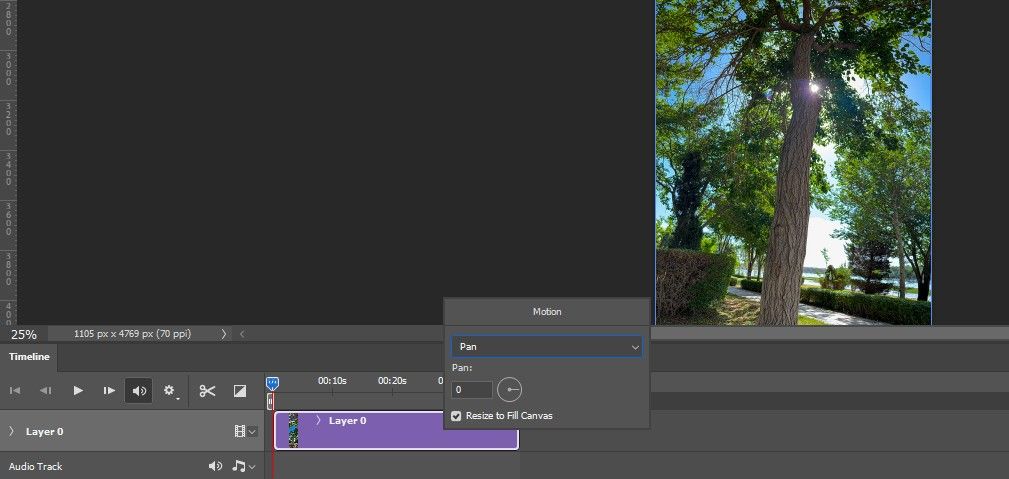Expand the Layer 0 clip chevron

[x=318, y=421]
